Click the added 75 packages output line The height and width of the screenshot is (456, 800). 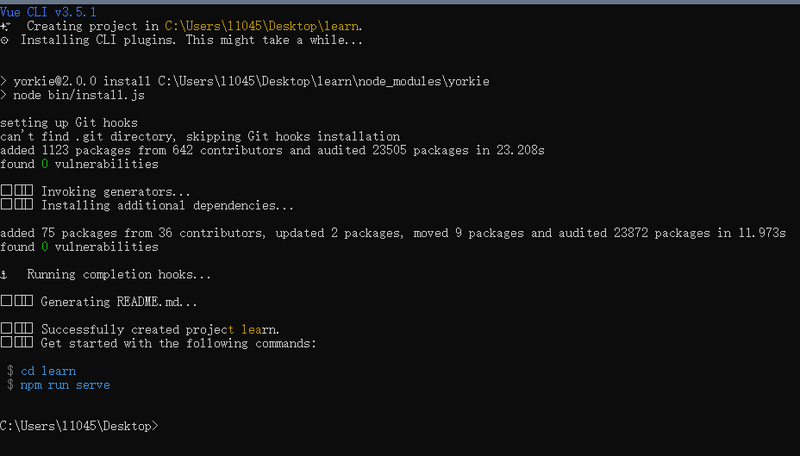pyautogui.click(x=392, y=233)
